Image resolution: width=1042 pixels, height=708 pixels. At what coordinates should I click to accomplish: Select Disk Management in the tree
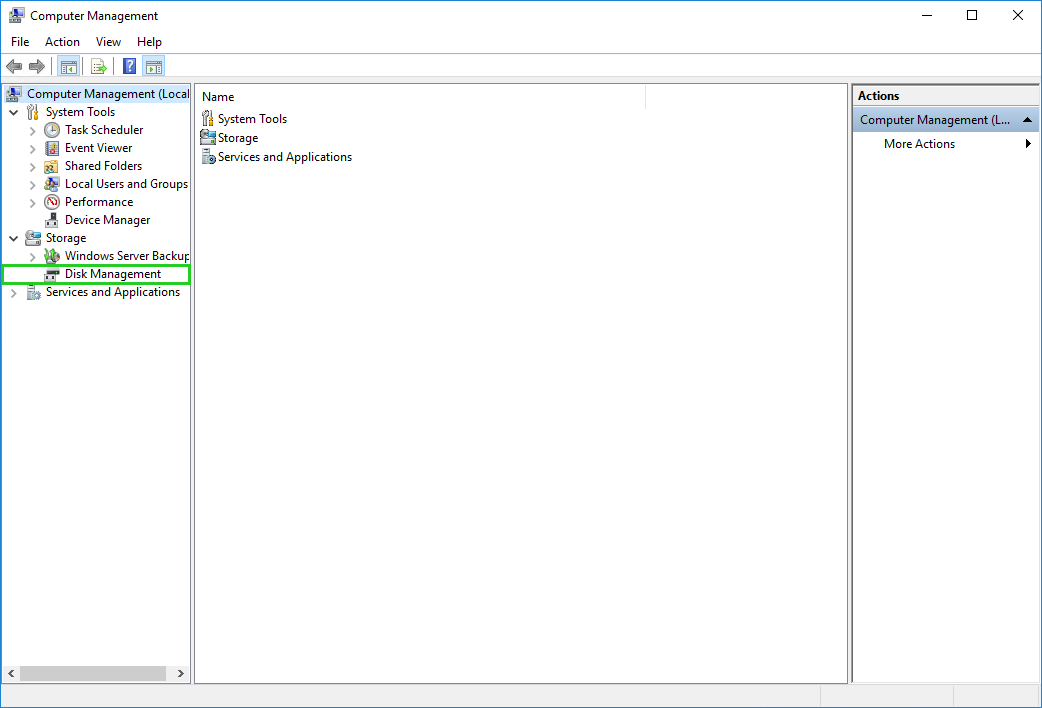click(x=112, y=274)
